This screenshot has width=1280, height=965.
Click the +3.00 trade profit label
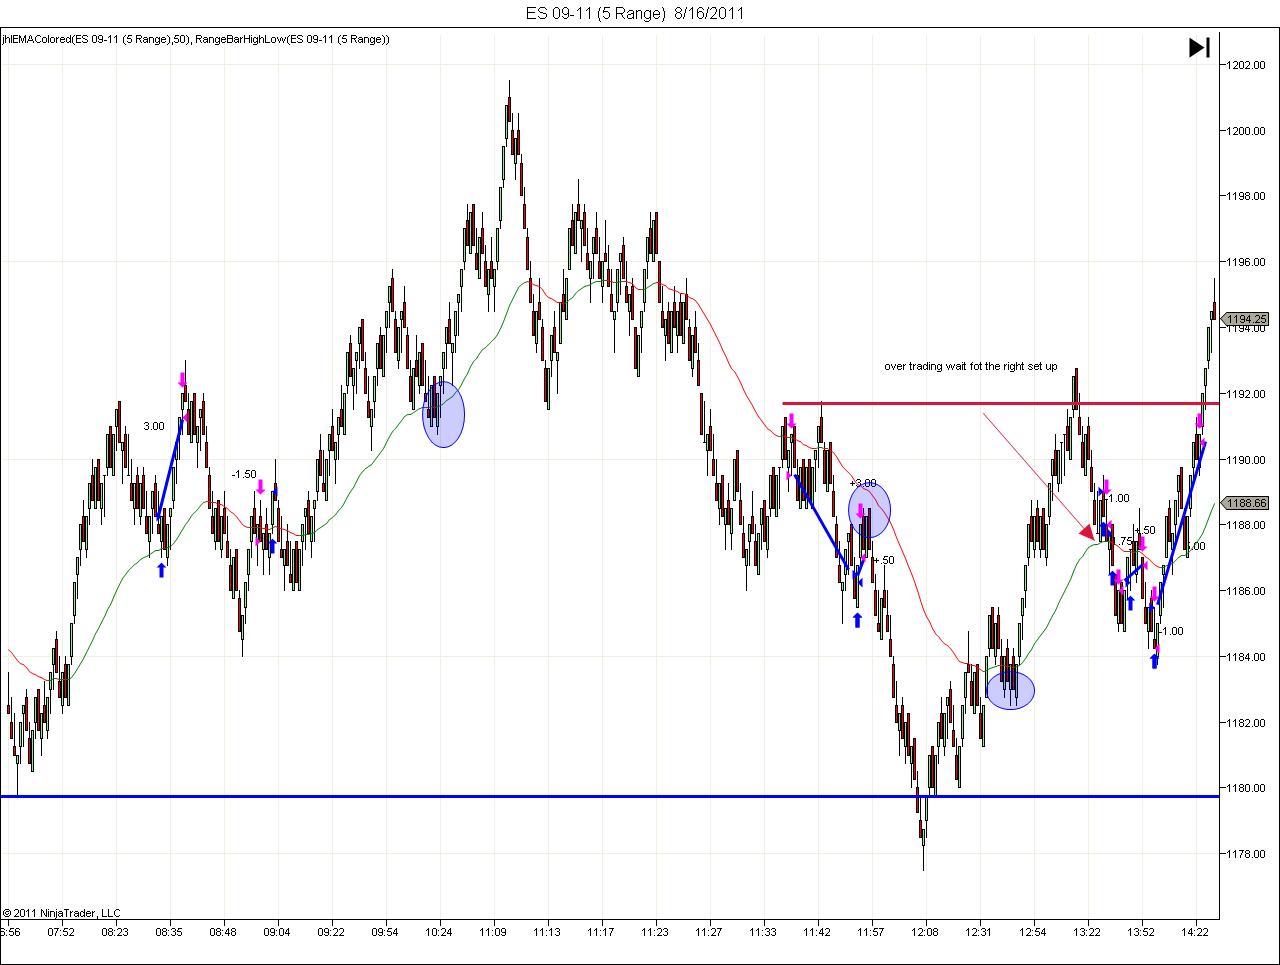point(863,483)
